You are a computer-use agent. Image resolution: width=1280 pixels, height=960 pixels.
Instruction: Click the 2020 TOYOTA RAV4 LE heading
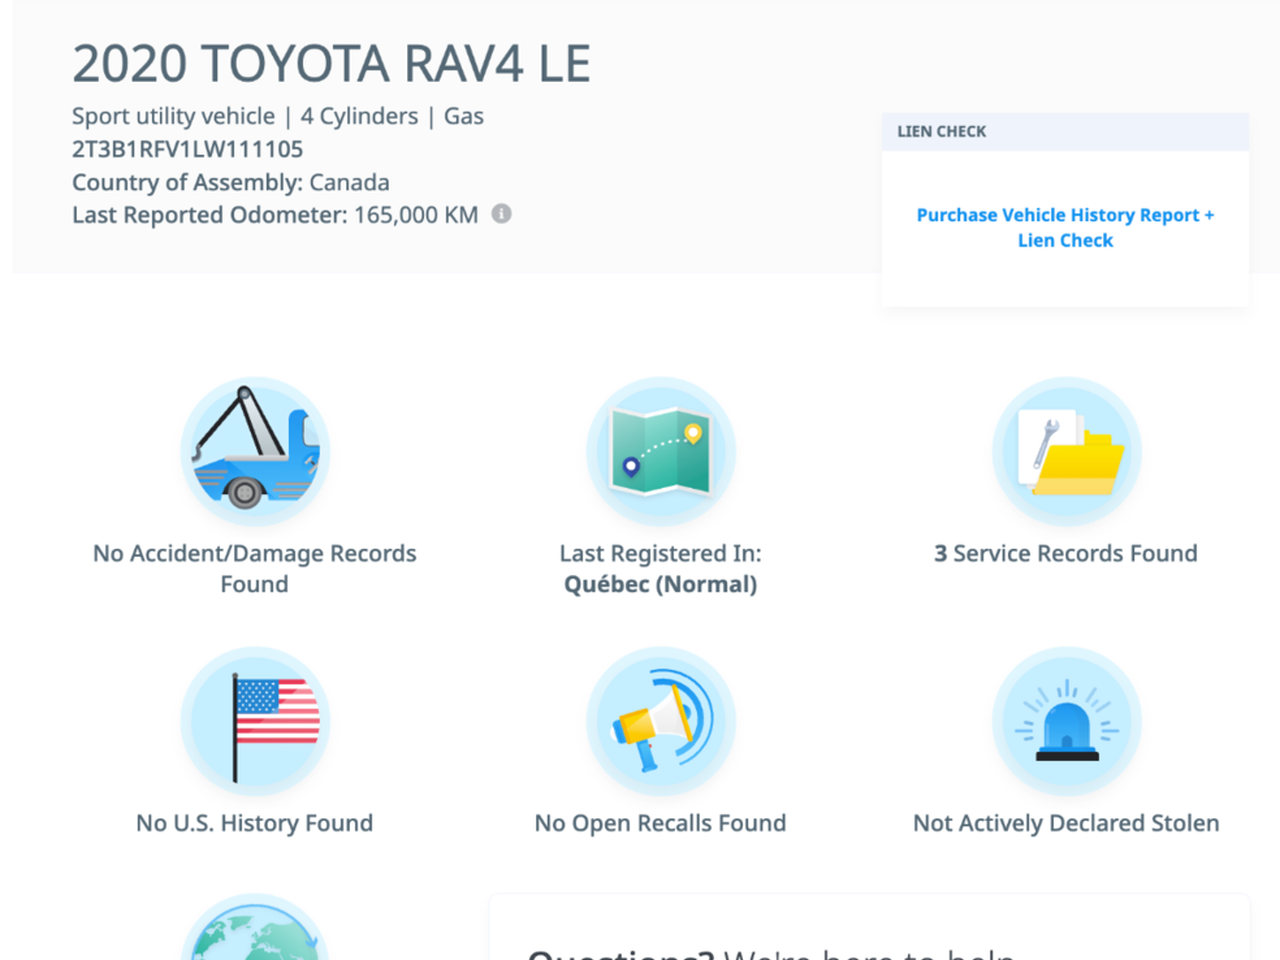[x=331, y=64]
